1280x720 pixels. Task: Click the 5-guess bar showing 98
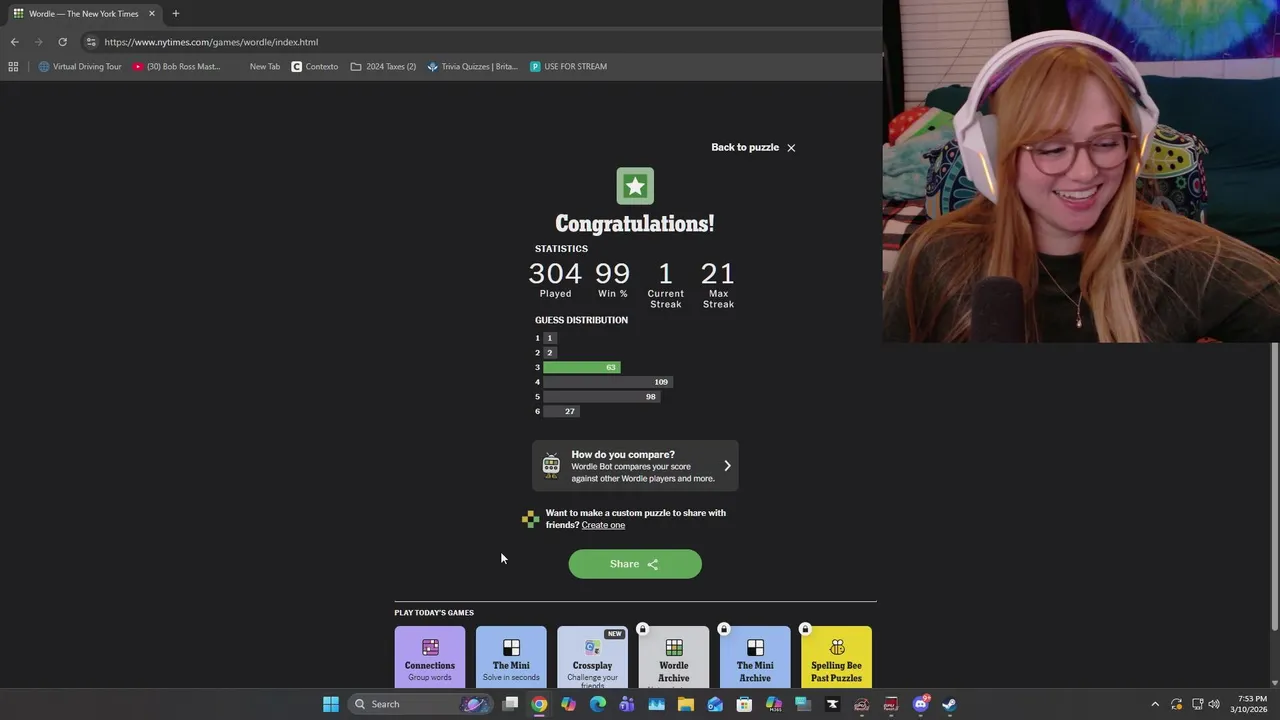point(602,397)
